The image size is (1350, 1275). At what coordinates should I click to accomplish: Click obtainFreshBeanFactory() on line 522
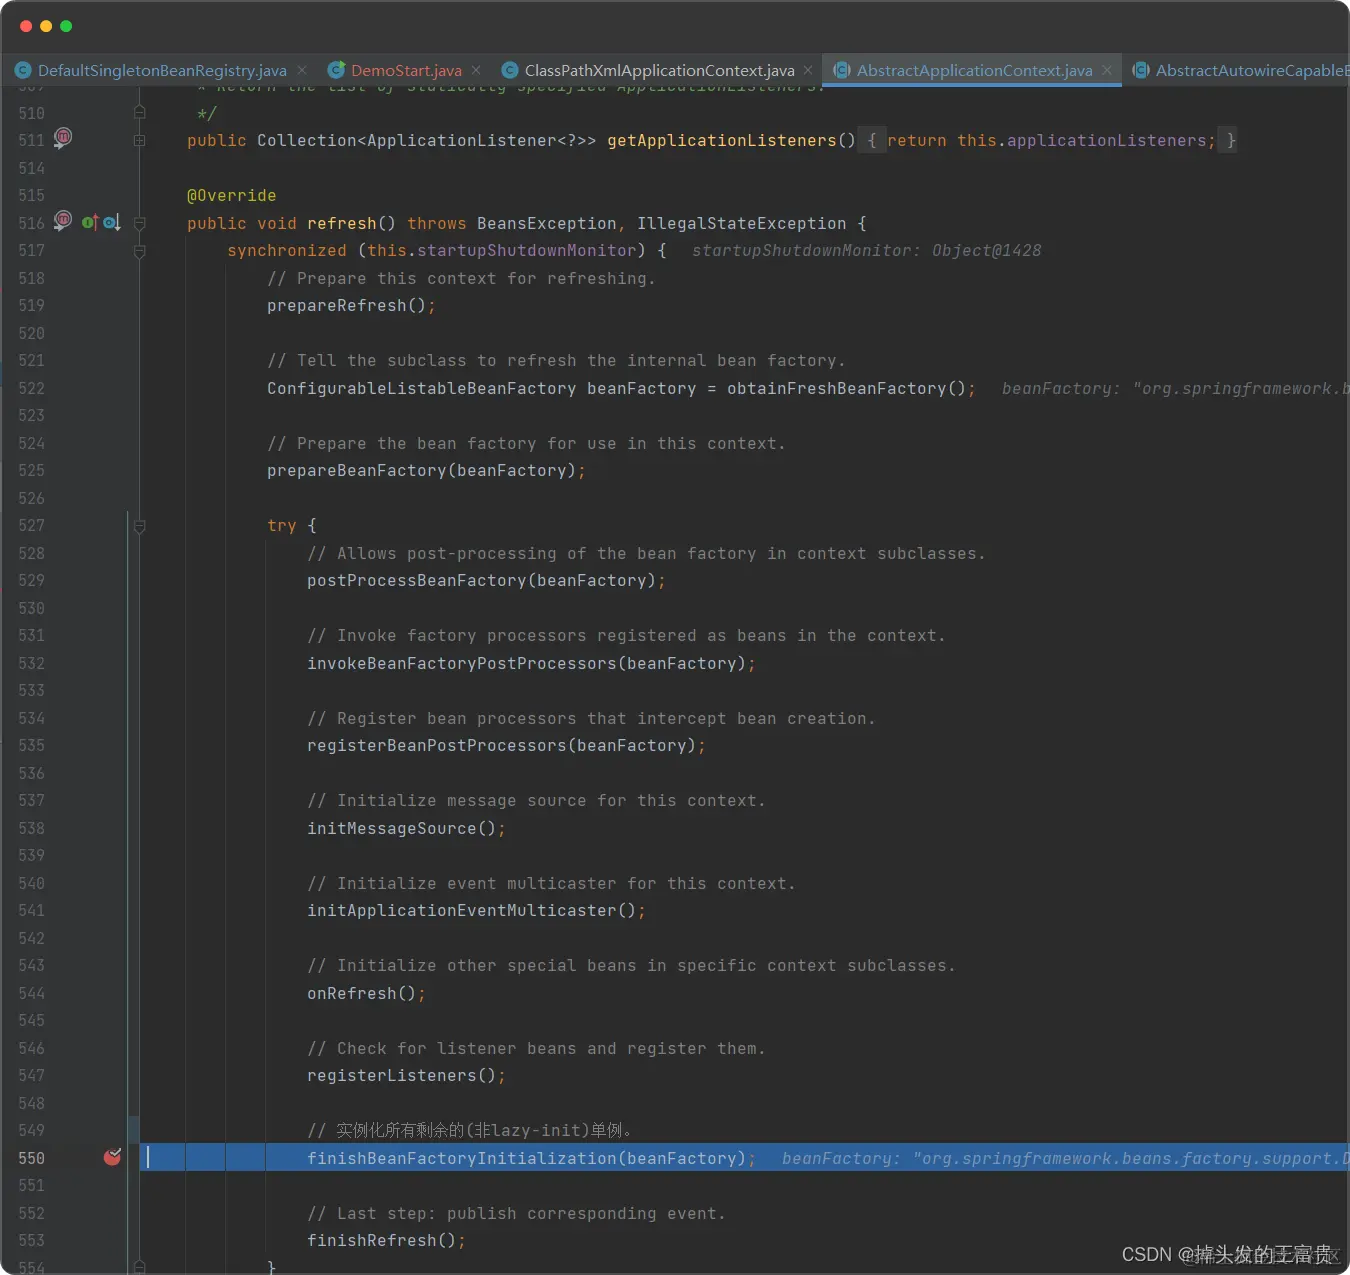(x=846, y=388)
